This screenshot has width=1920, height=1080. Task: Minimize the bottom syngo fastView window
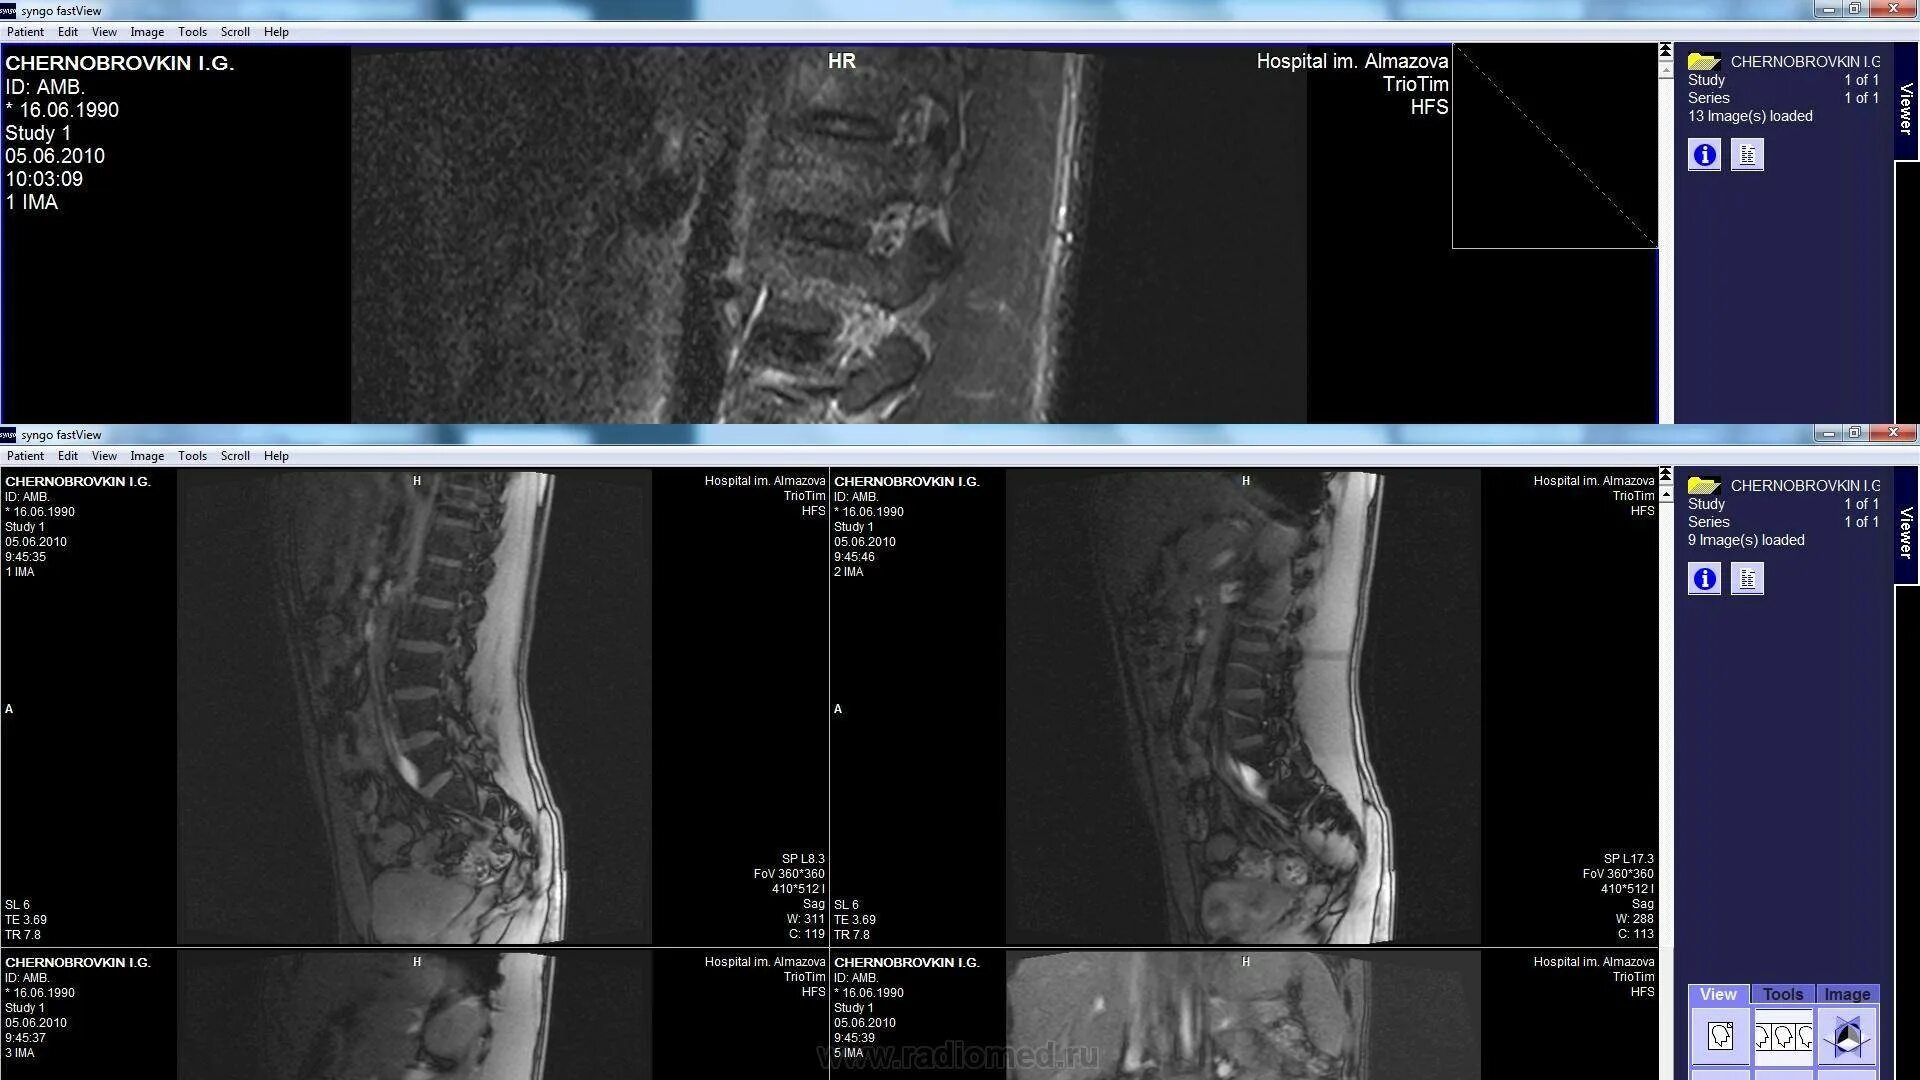[1828, 433]
